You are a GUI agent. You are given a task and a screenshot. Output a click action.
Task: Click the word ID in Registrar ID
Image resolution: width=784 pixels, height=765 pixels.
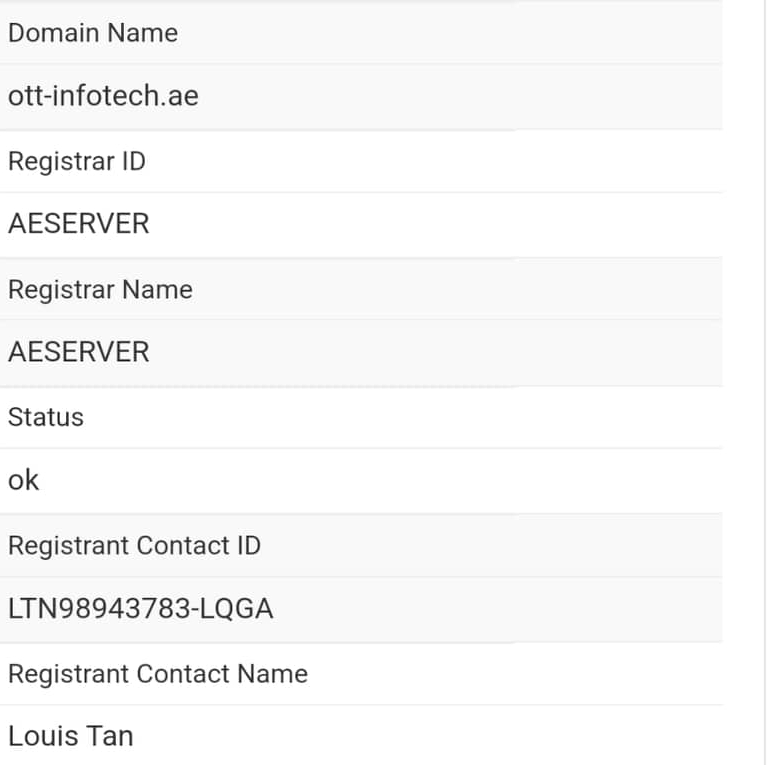133,161
